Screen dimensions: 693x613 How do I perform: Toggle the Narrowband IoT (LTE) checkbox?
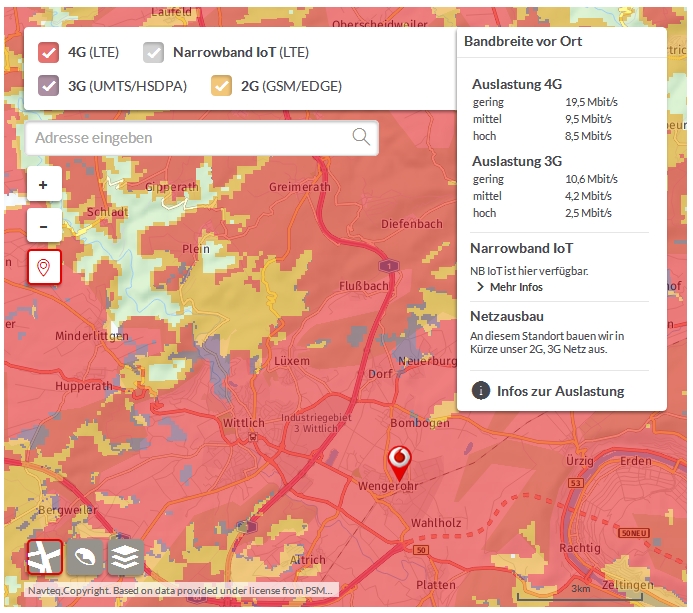[153, 53]
